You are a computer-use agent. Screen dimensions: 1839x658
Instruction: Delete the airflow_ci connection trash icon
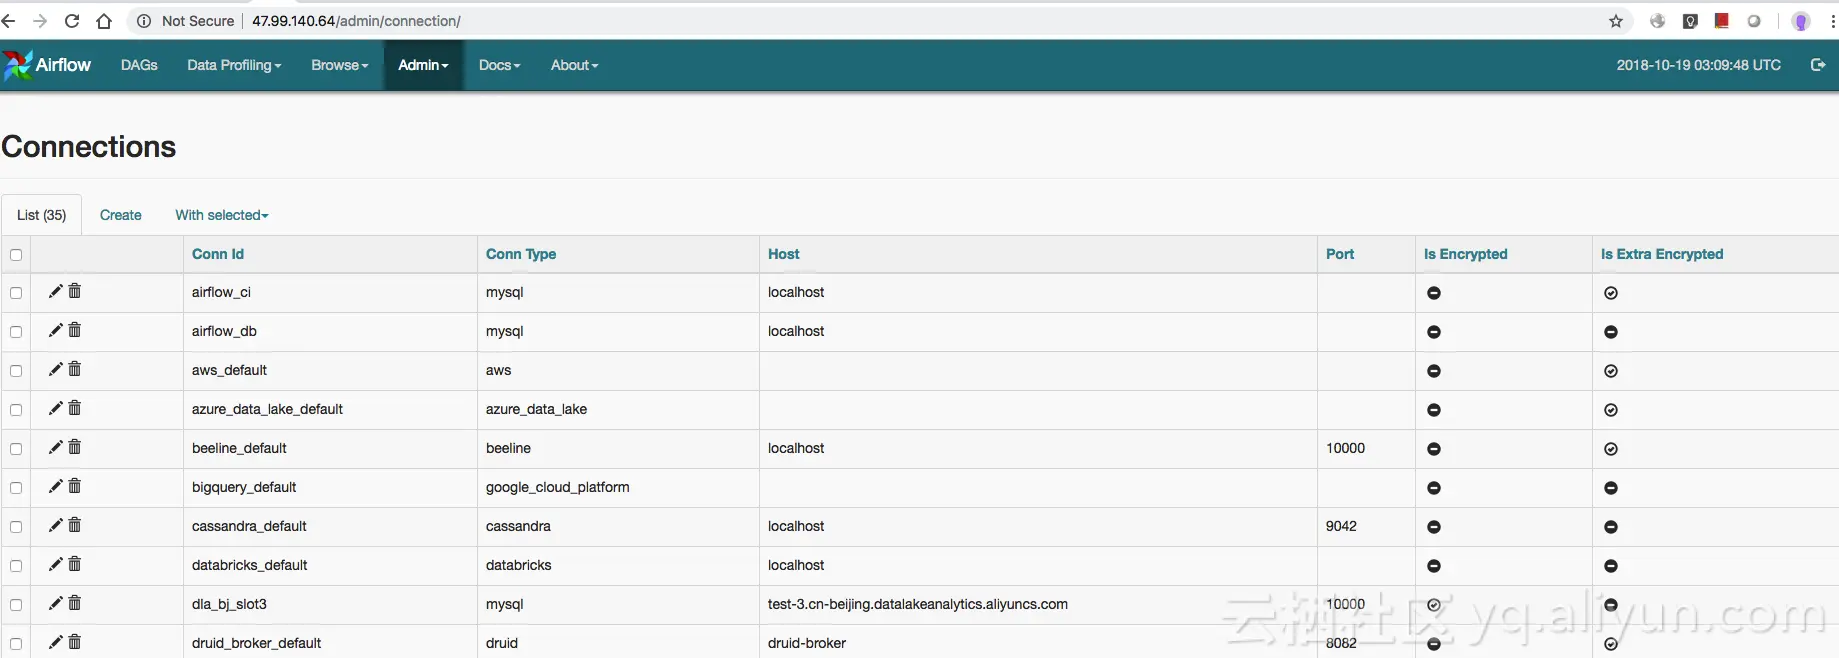point(75,291)
